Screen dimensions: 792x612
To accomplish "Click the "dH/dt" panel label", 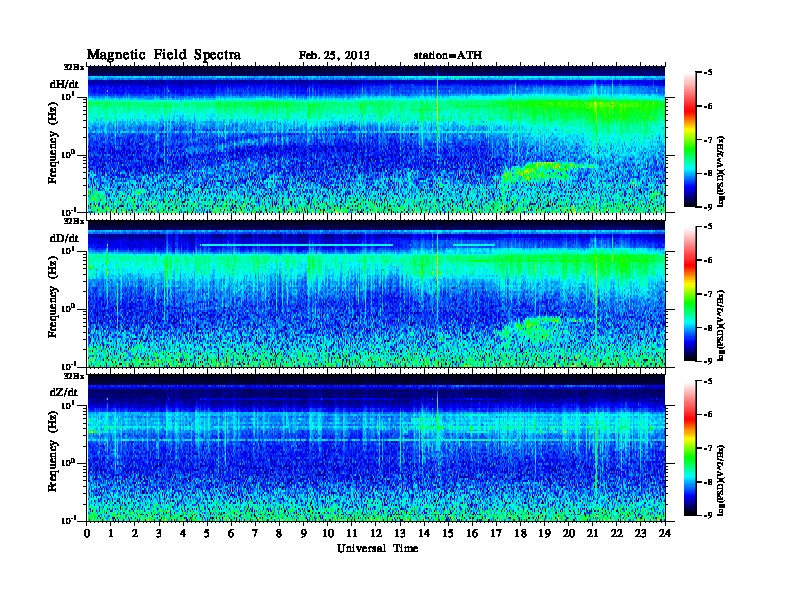I will point(64,84).
